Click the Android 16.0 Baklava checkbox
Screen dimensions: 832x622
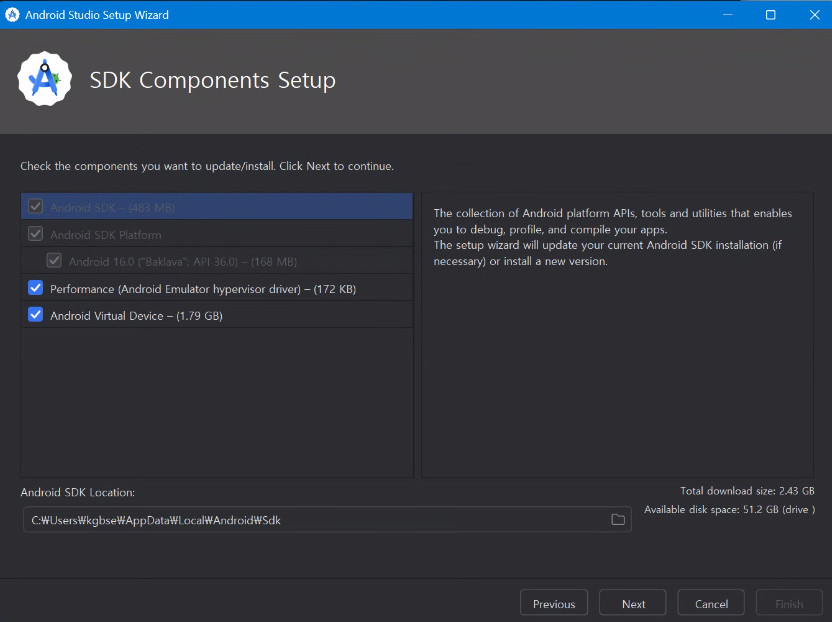[x=54, y=261]
